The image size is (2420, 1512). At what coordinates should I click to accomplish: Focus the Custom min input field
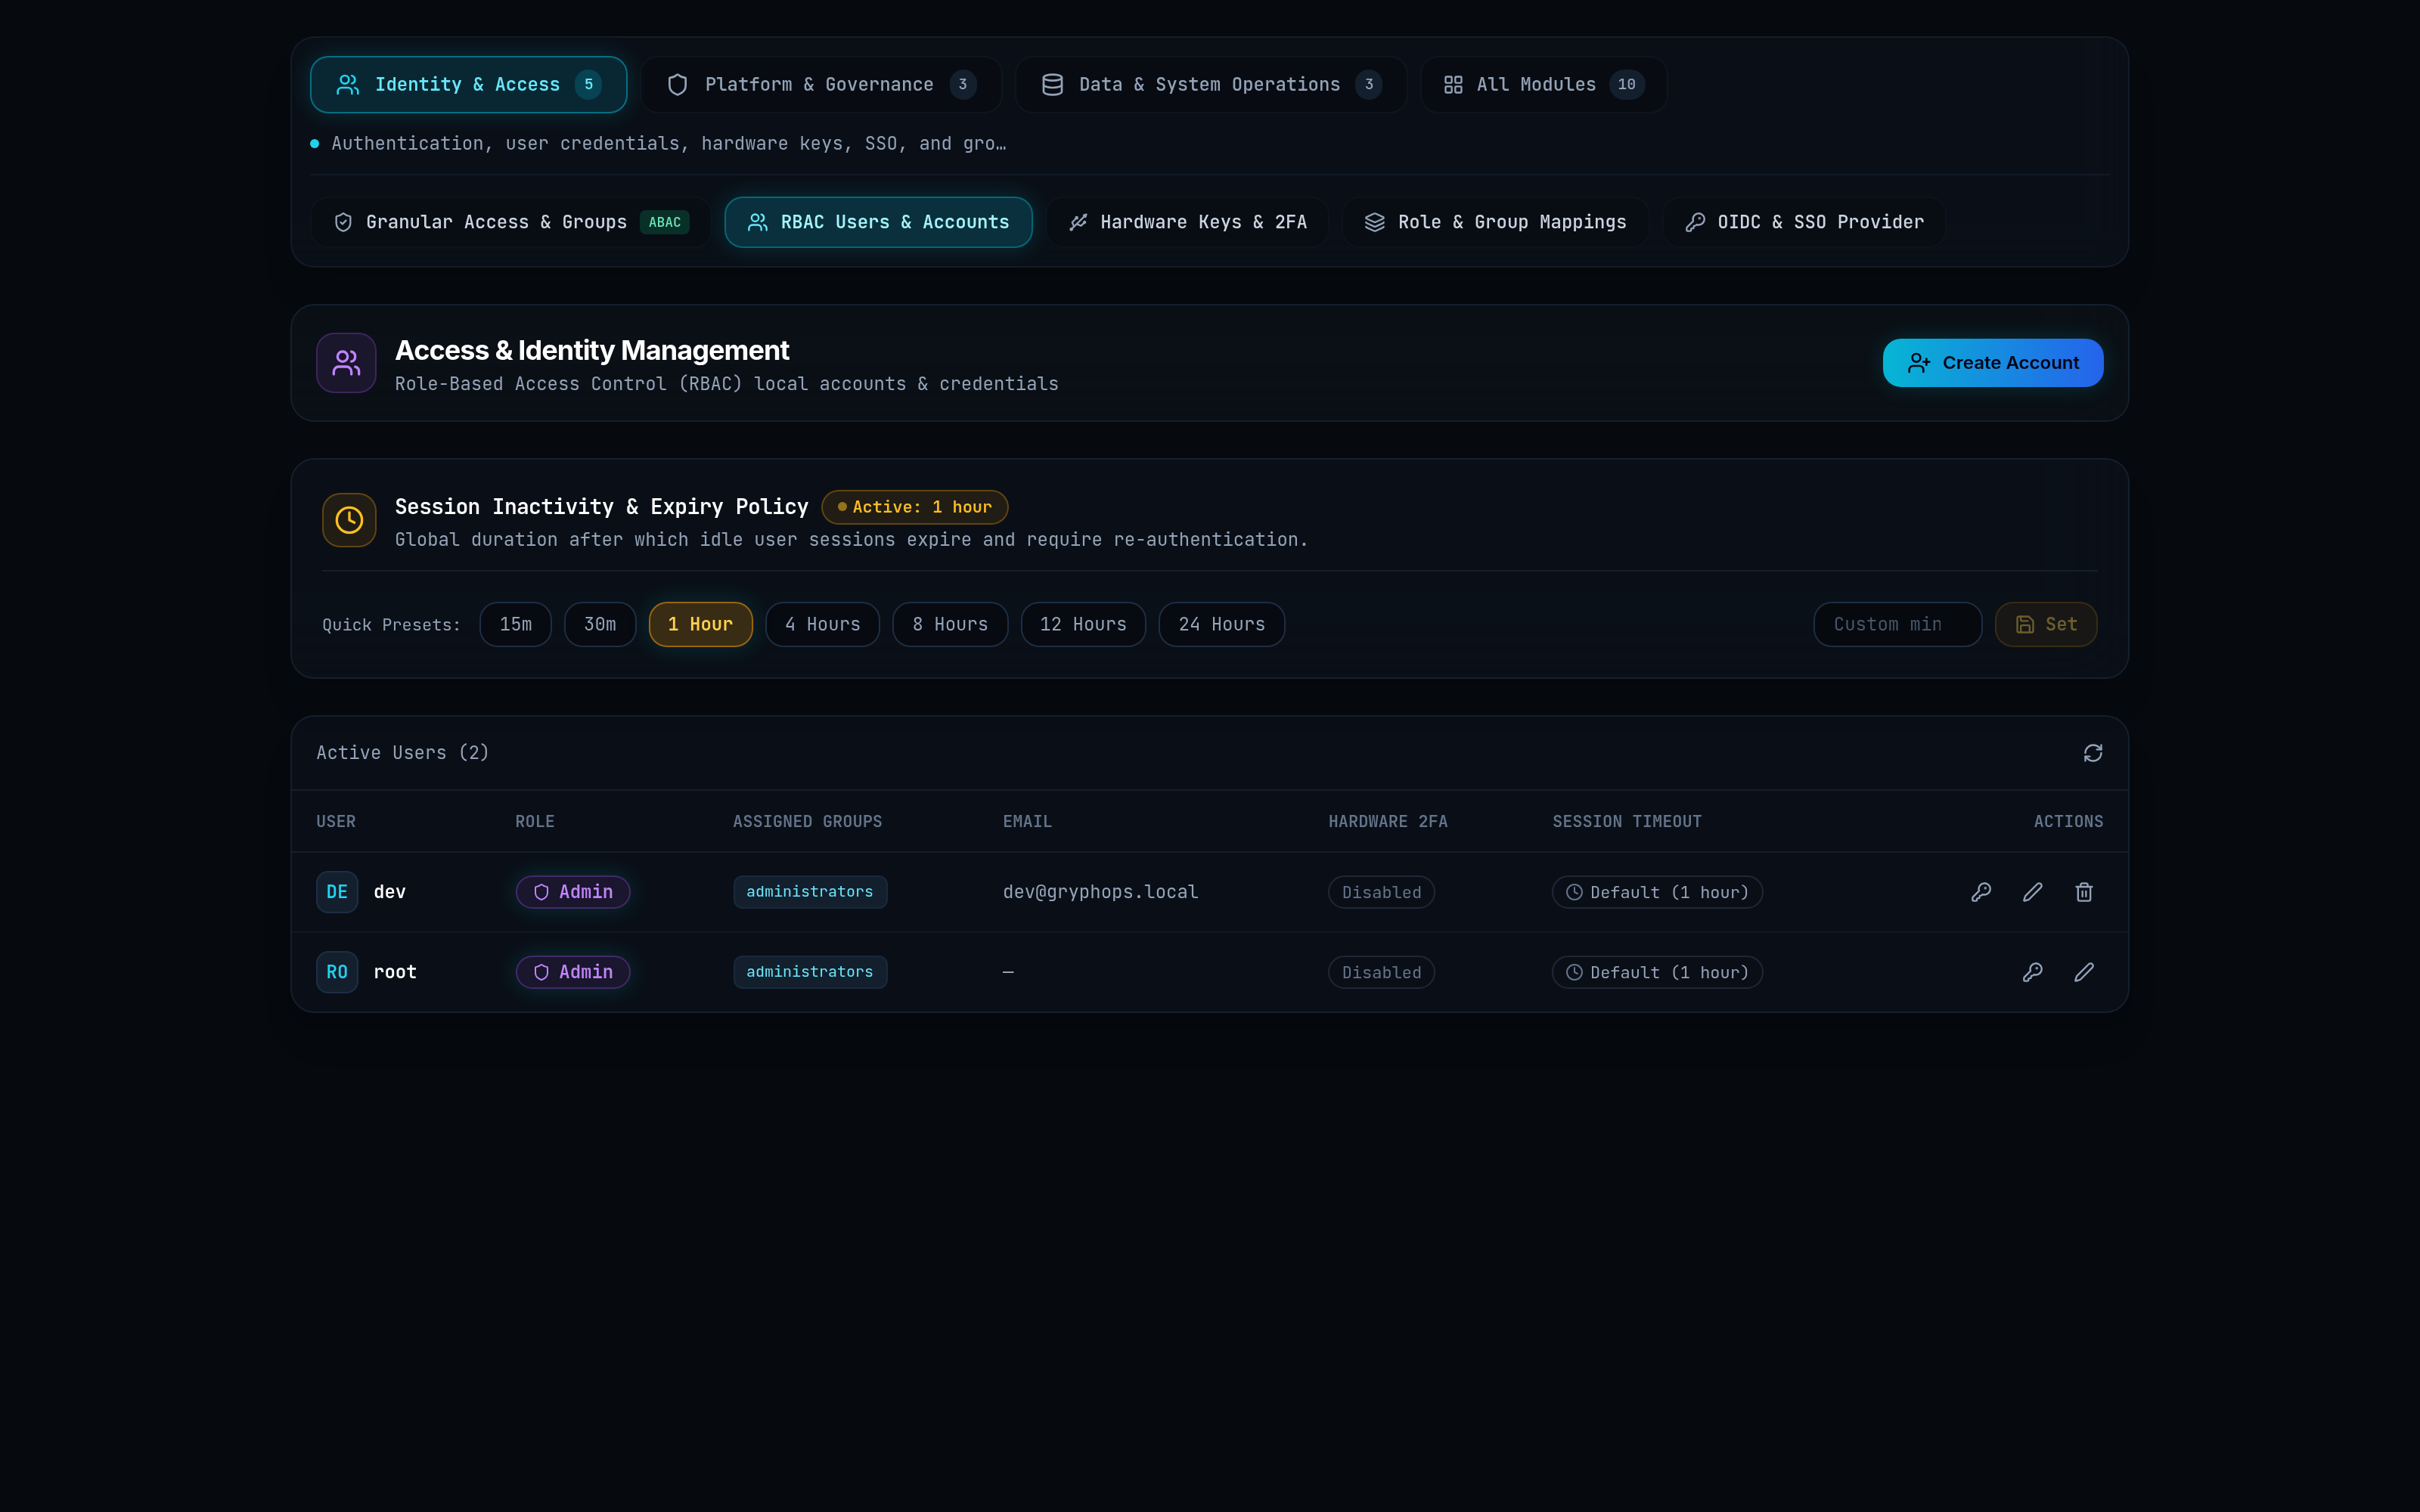tap(1897, 624)
